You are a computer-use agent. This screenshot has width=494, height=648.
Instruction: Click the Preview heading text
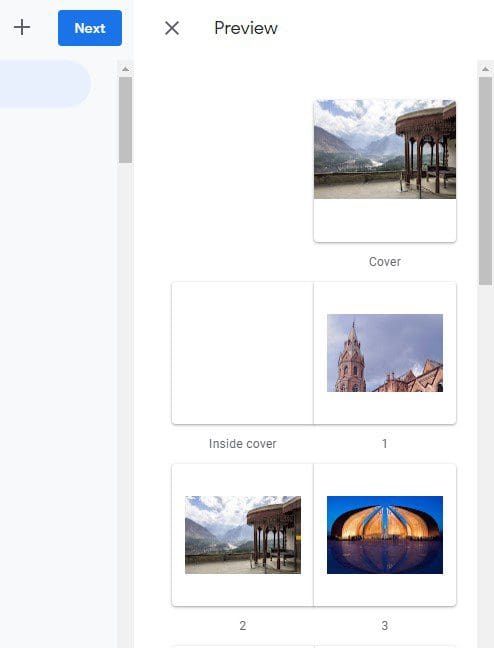click(246, 28)
